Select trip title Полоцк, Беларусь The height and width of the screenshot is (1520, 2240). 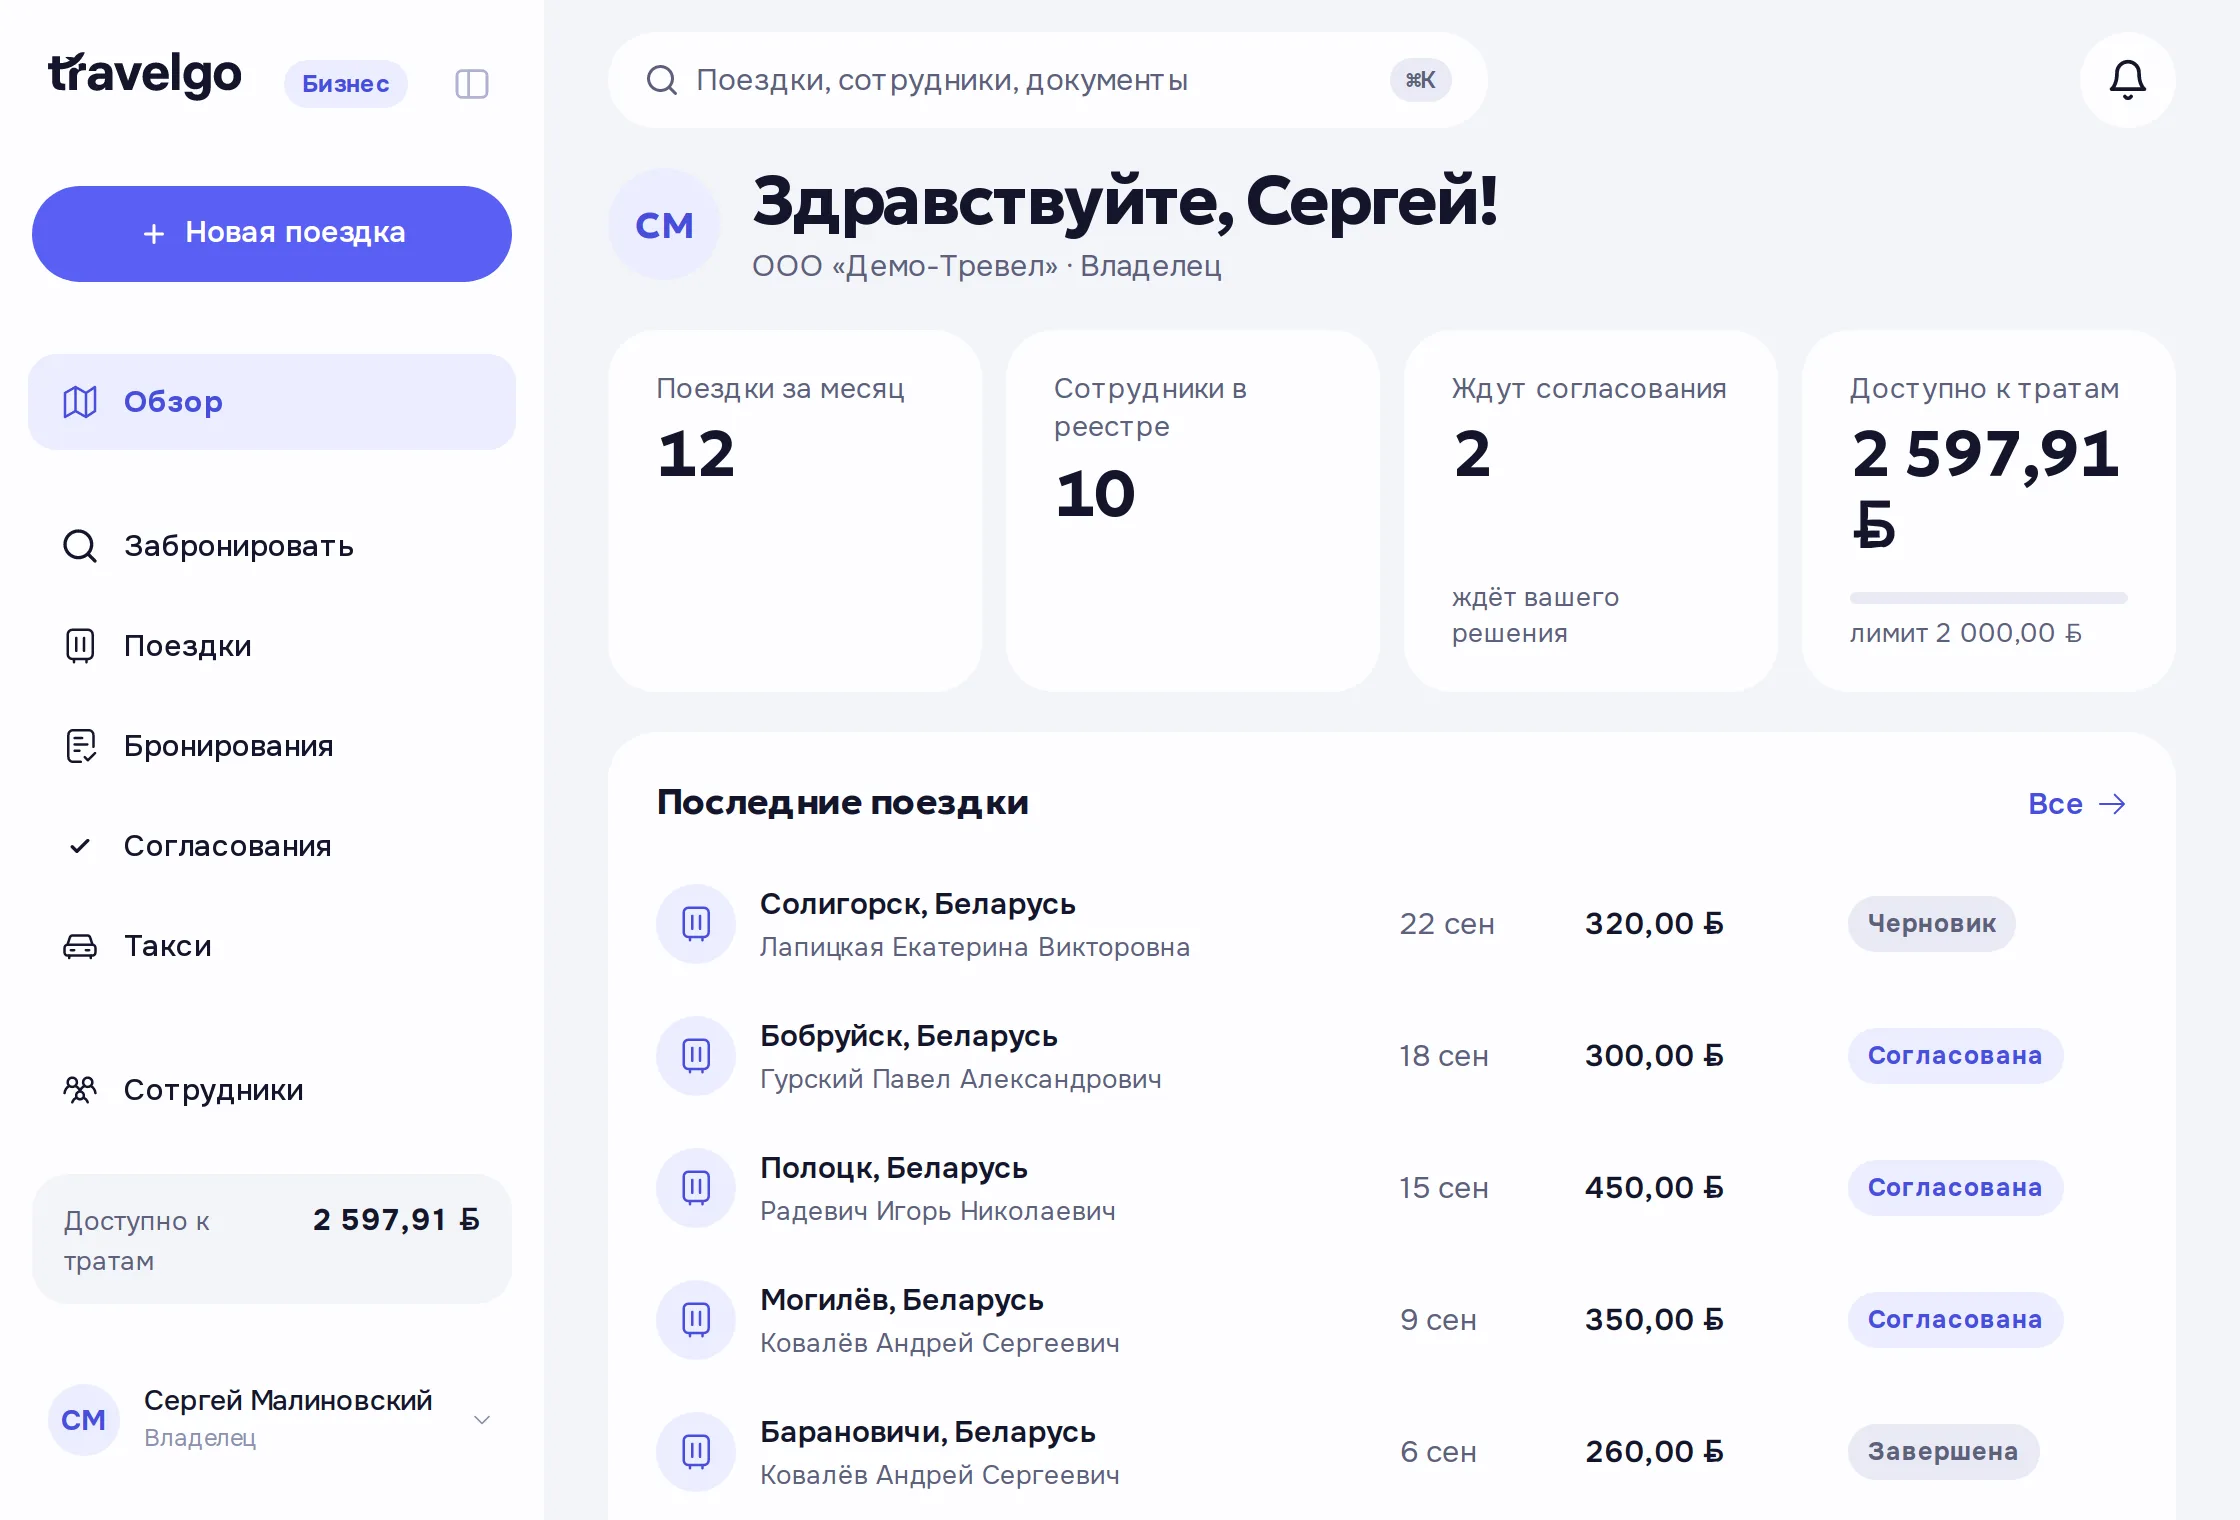894,1168
